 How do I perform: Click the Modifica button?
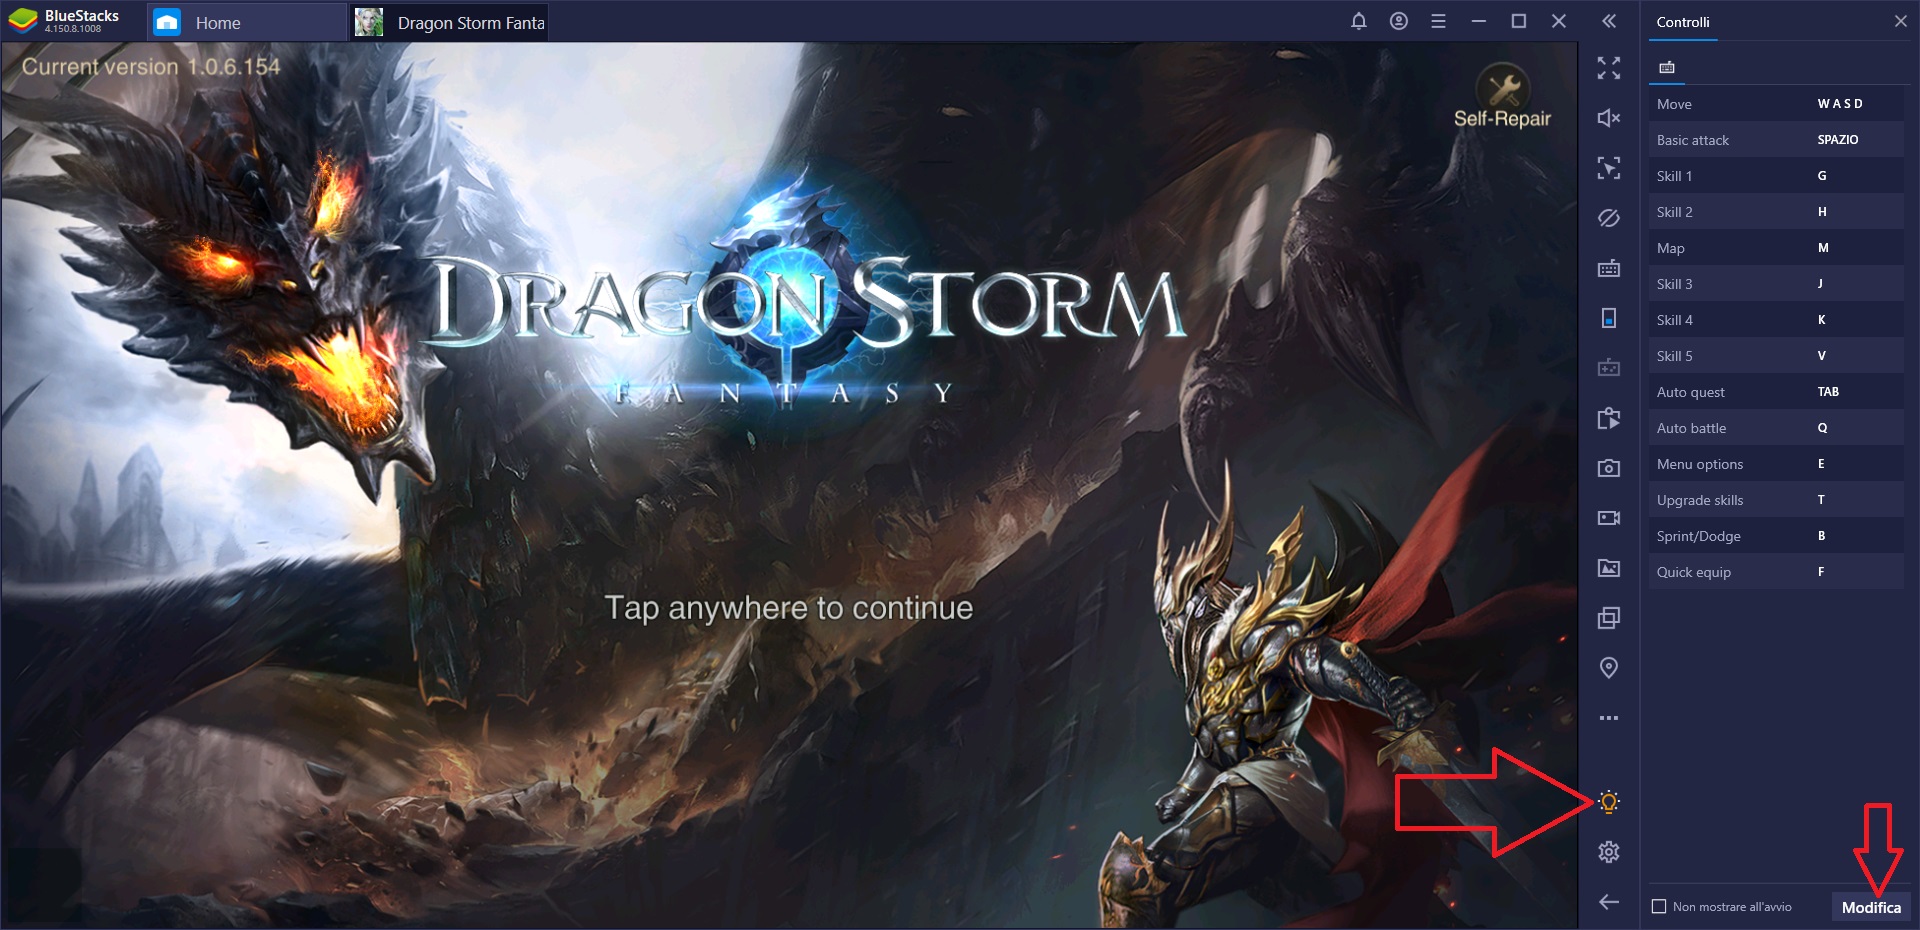[1871, 907]
